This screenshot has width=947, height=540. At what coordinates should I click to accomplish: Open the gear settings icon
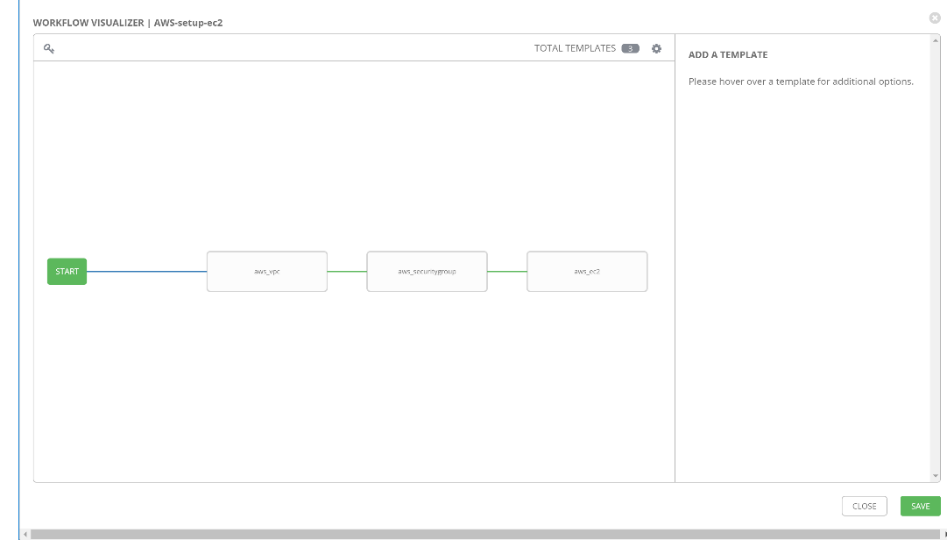click(x=657, y=48)
